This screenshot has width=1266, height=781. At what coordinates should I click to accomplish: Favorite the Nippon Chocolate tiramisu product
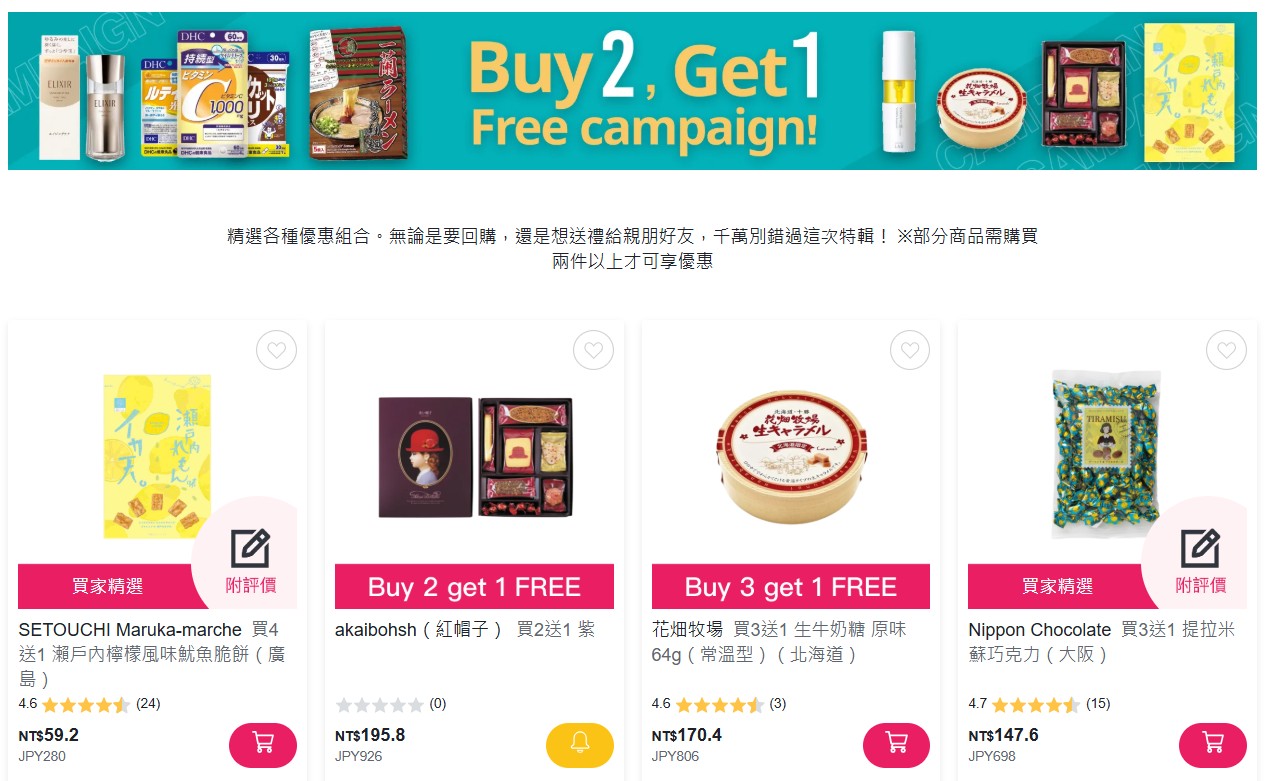1227,350
